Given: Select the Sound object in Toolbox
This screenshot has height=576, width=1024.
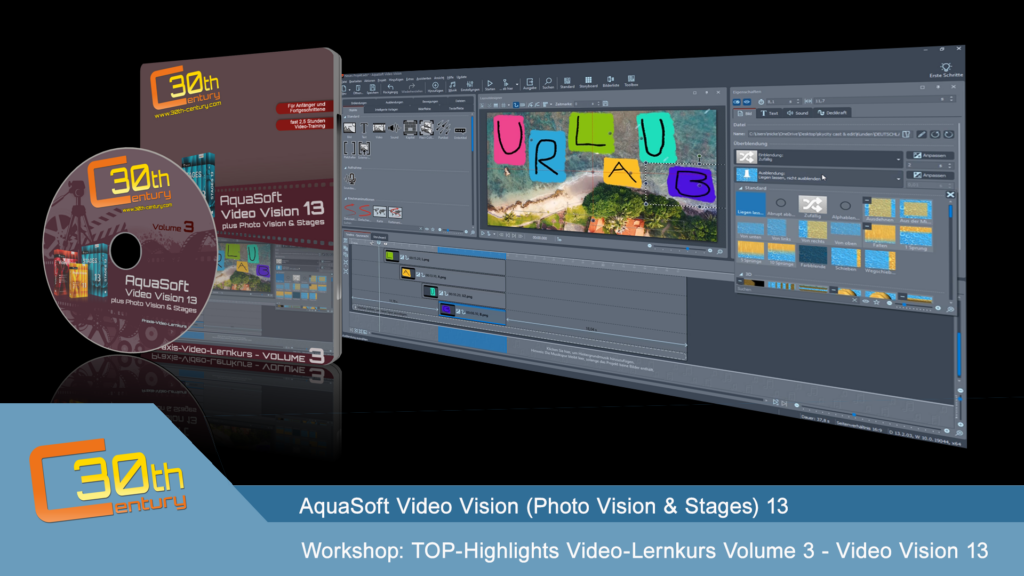Looking at the screenshot, I should click(394, 128).
